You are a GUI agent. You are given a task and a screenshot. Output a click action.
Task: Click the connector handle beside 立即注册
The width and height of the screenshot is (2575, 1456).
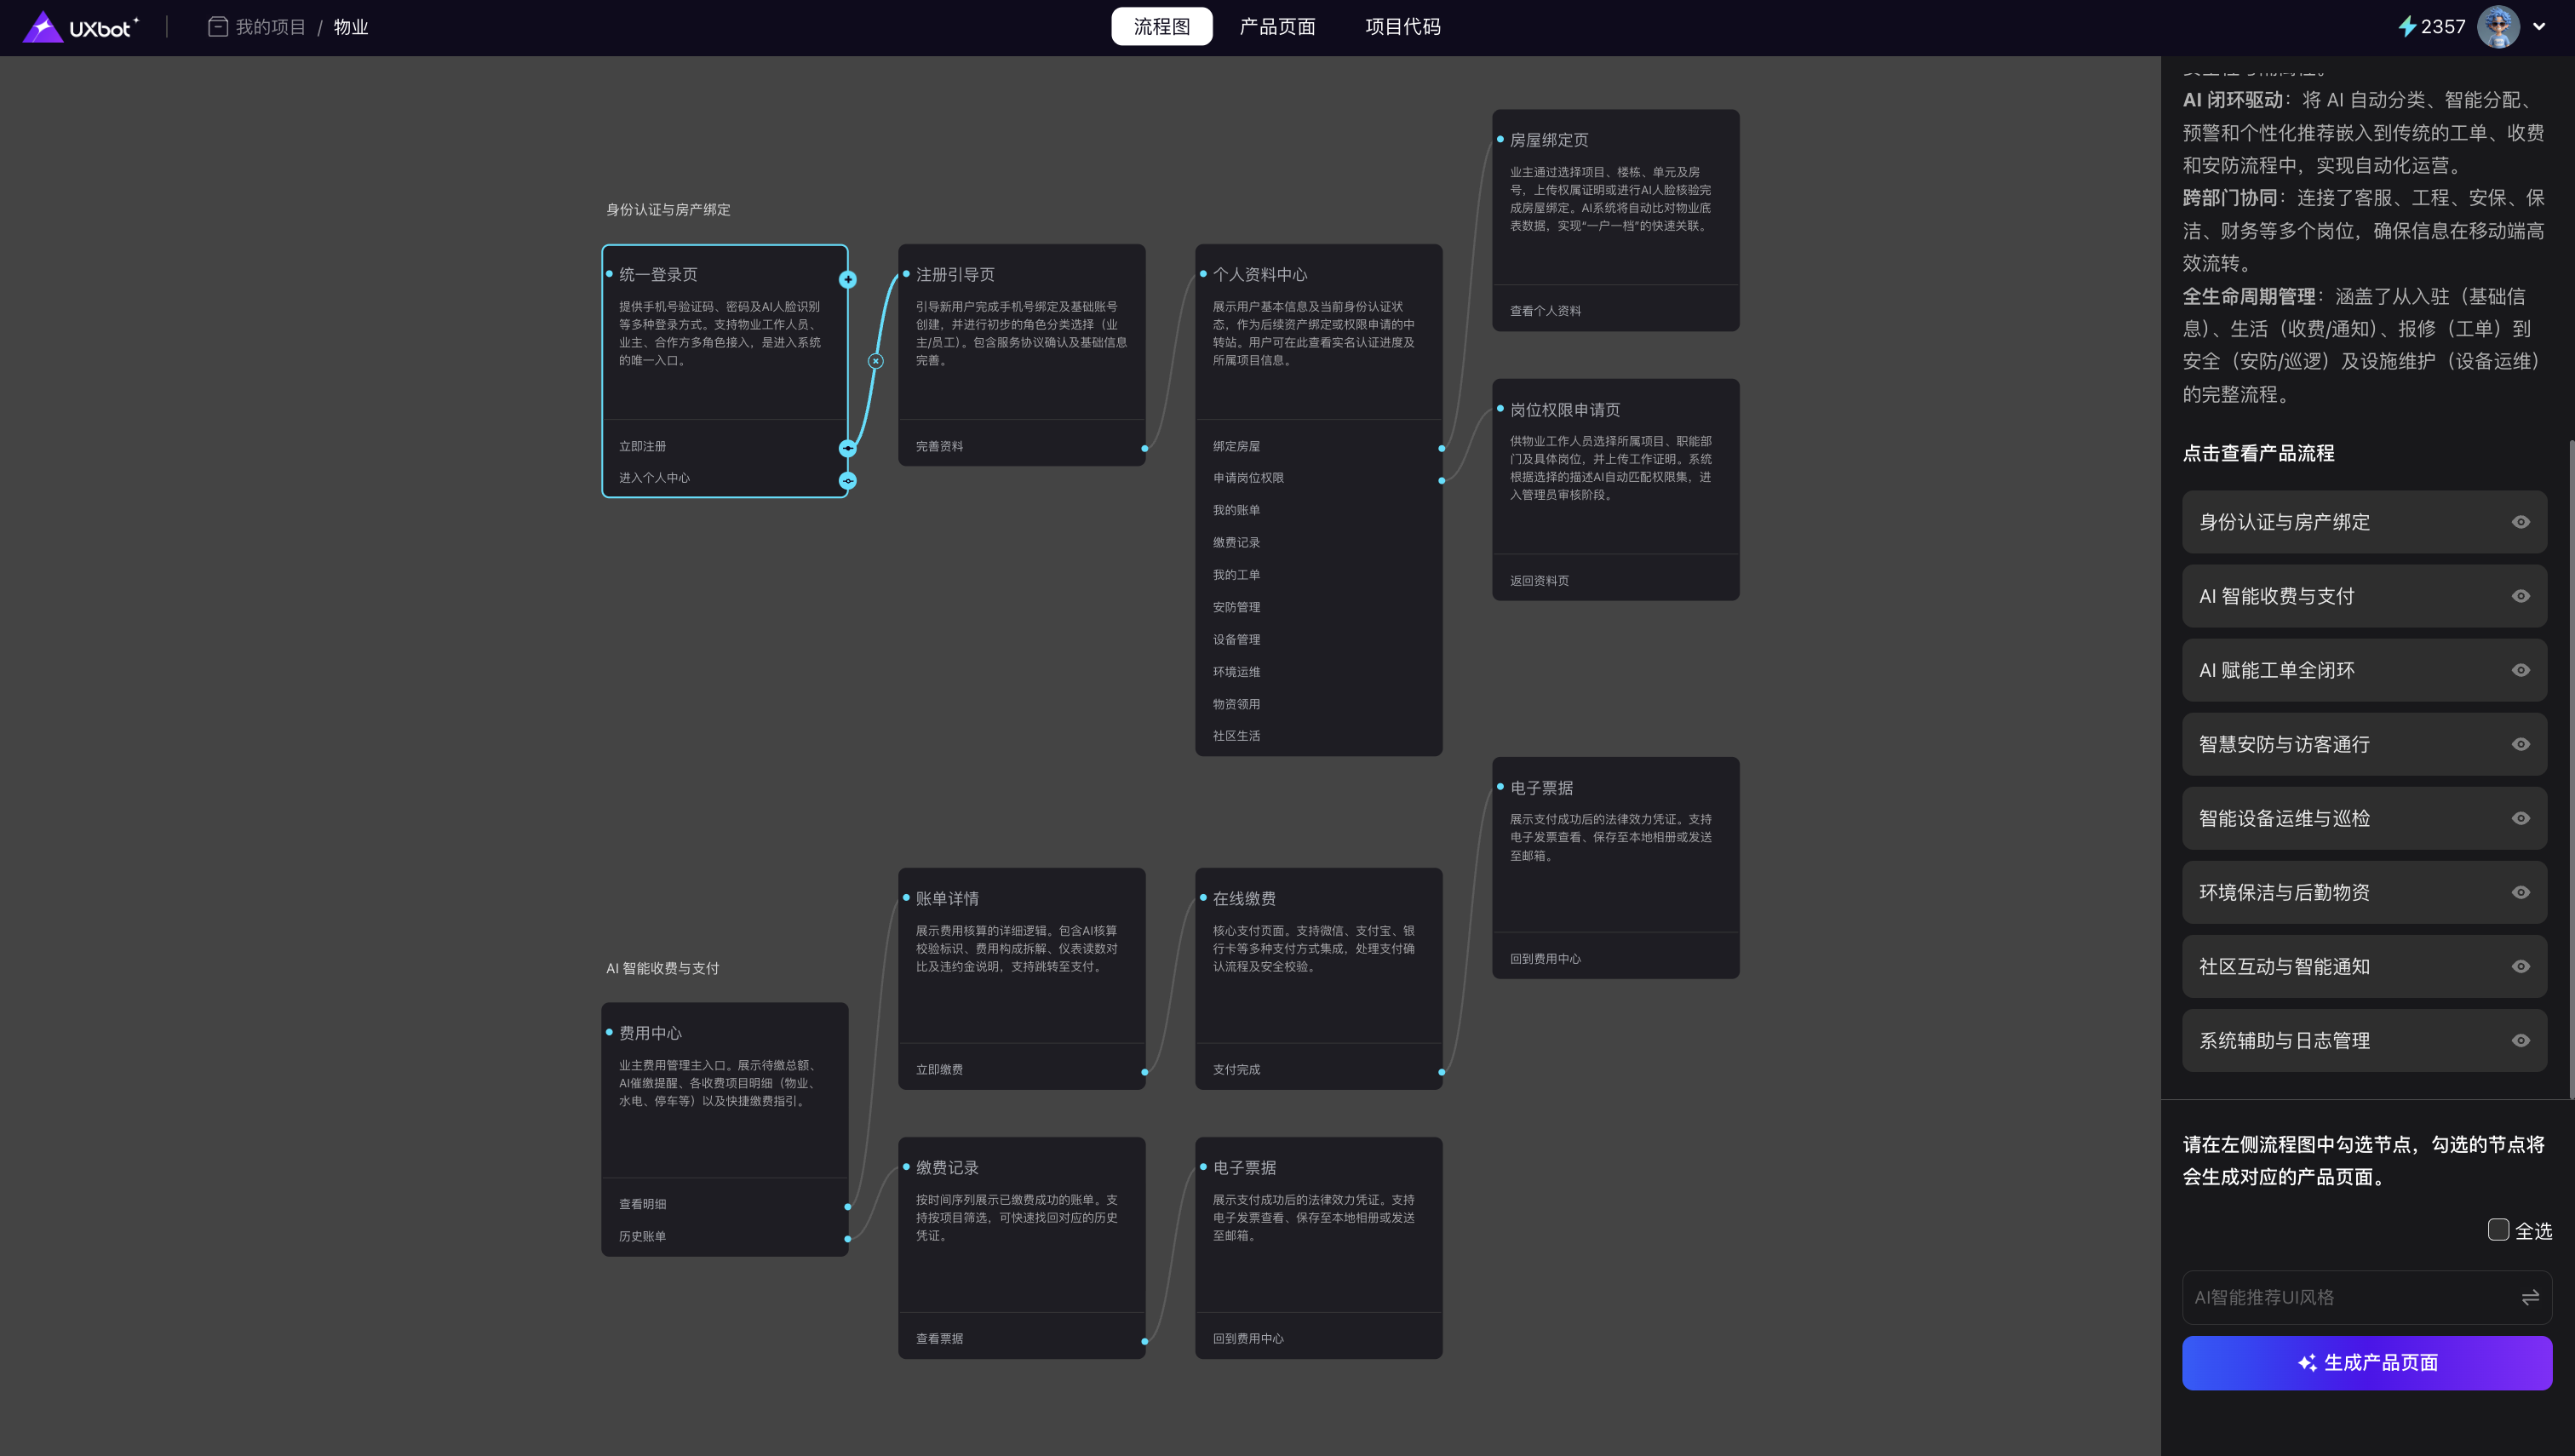click(x=847, y=448)
